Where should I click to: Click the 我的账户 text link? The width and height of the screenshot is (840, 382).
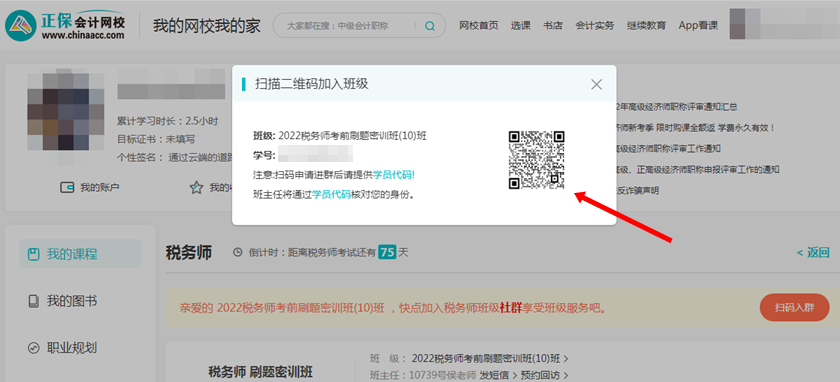[x=100, y=188]
